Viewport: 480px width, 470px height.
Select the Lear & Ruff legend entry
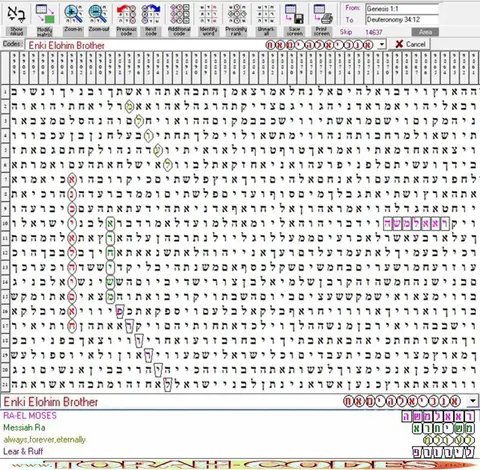point(23,452)
